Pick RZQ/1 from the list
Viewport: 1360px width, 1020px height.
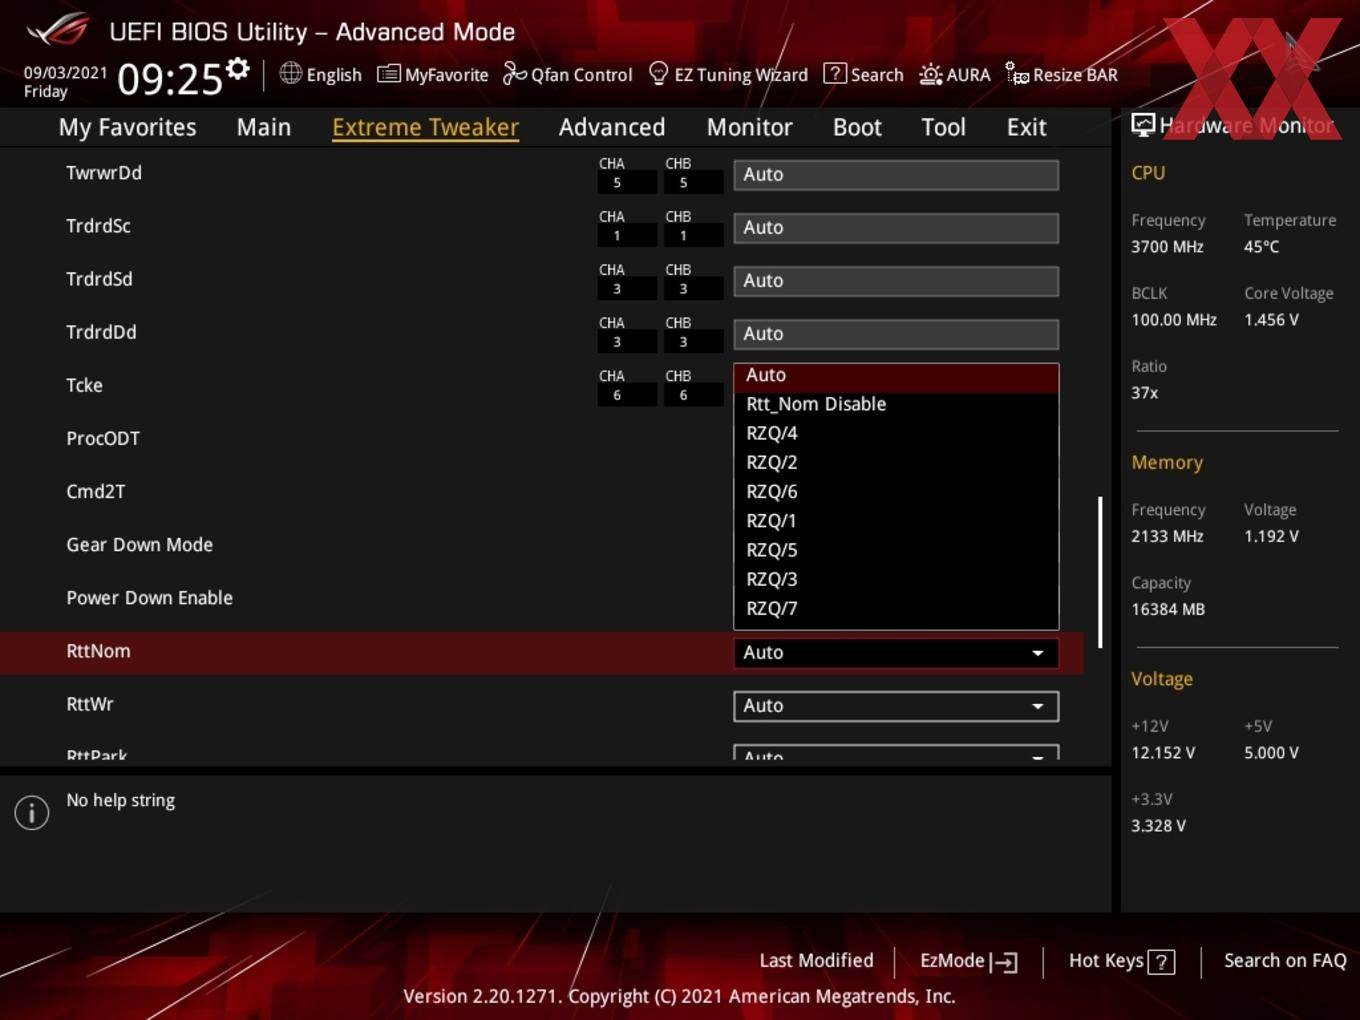pyautogui.click(x=896, y=521)
